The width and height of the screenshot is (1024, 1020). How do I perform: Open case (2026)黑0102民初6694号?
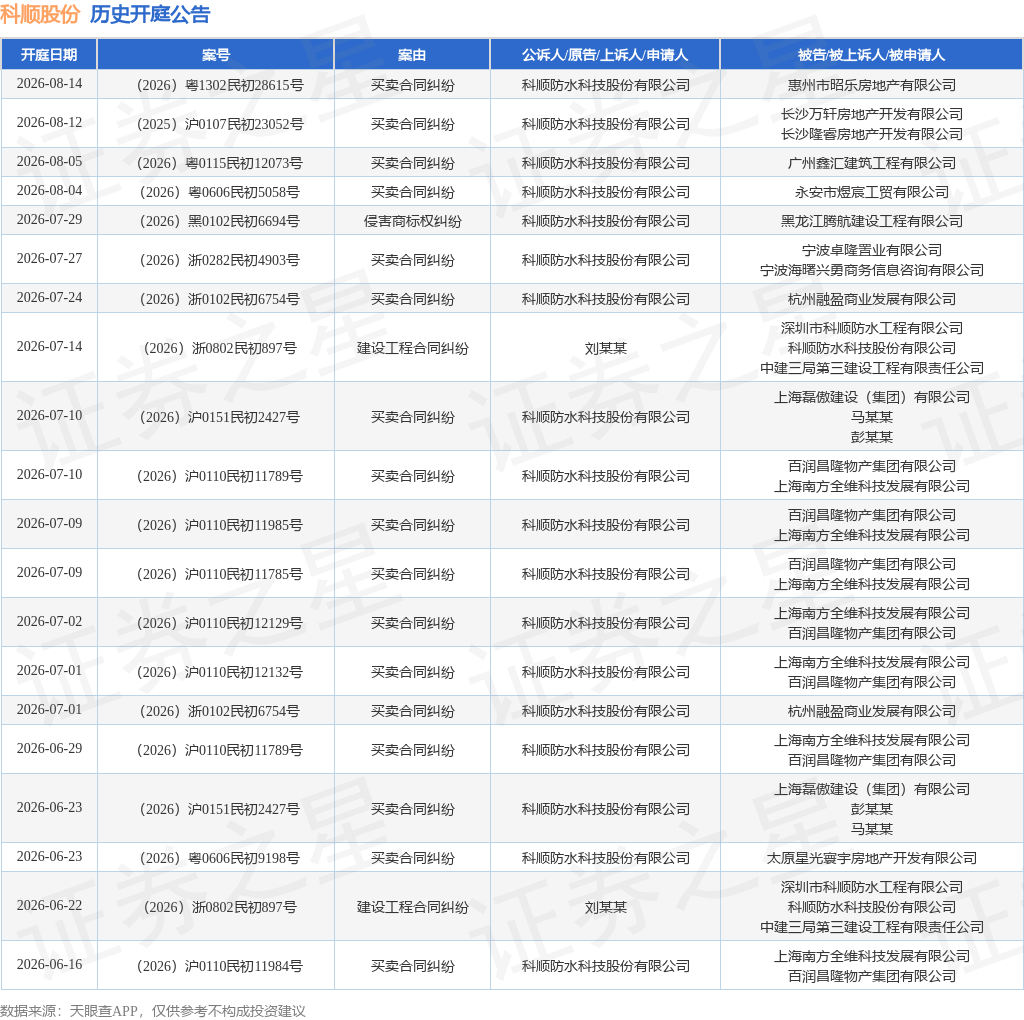(219, 221)
